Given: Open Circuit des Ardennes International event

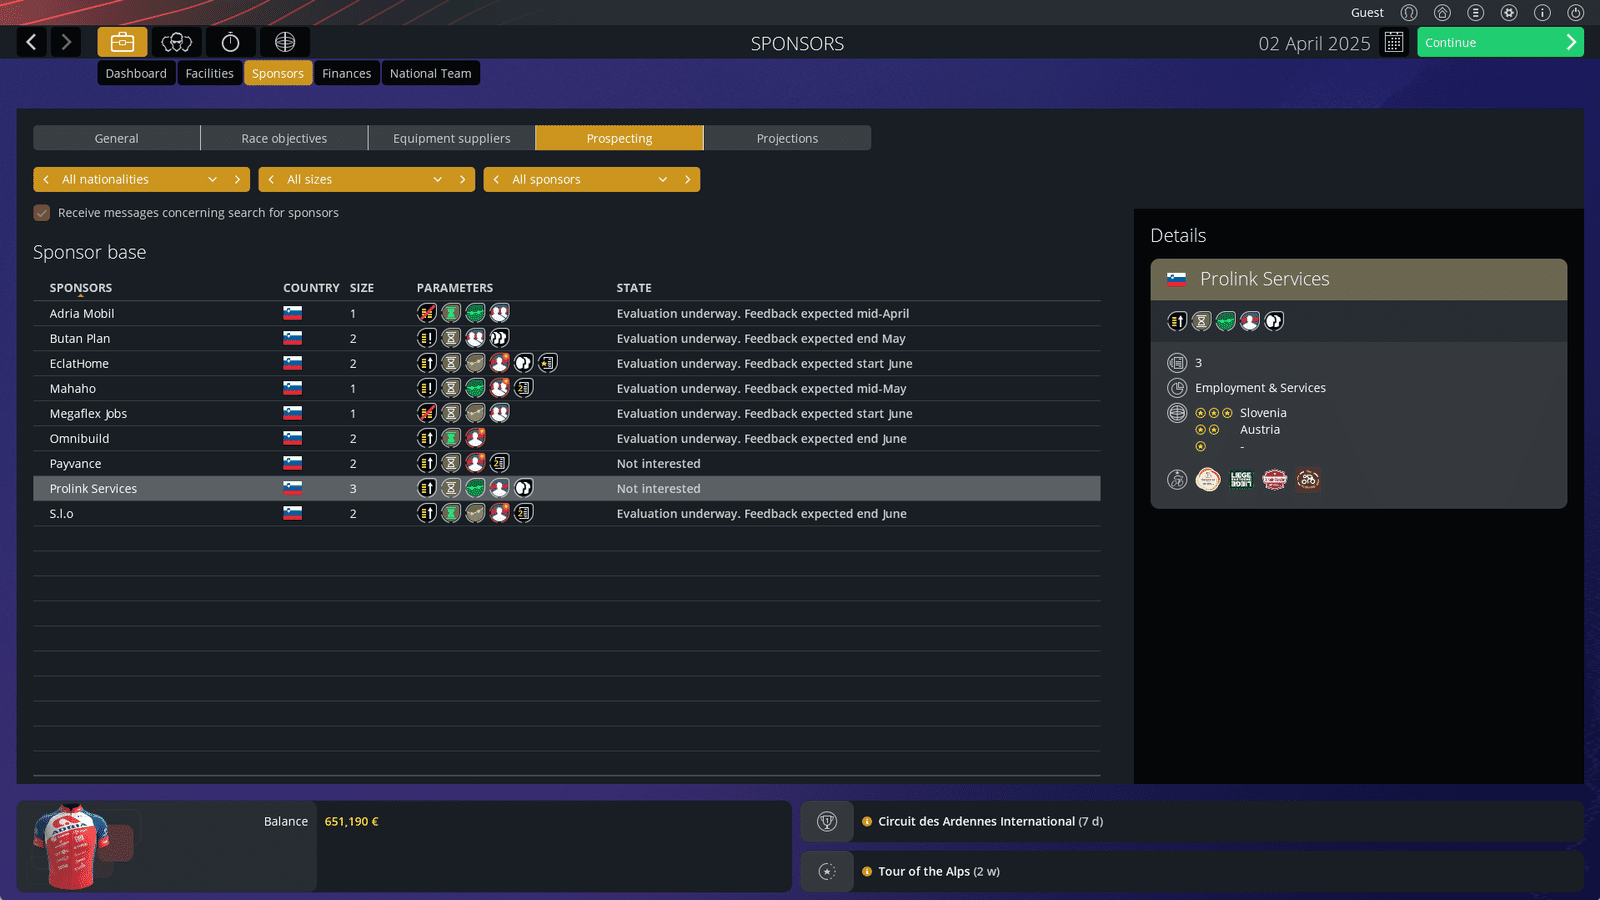Looking at the screenshot, I should coord(990,822).
